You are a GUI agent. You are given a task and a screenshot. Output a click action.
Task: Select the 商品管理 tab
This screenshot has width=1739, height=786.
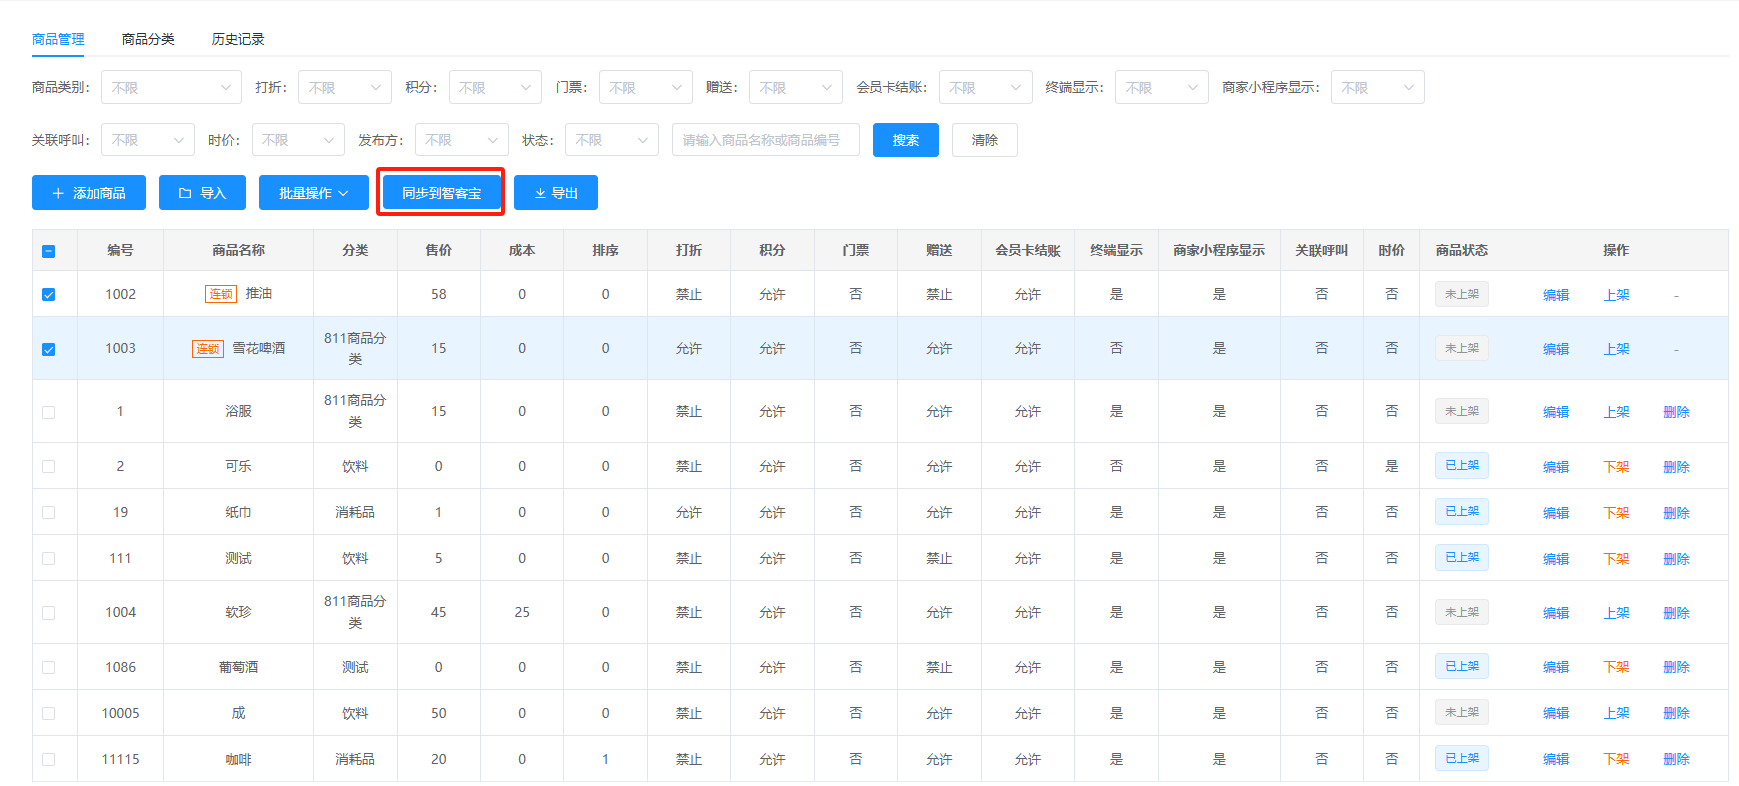[58, 39]
